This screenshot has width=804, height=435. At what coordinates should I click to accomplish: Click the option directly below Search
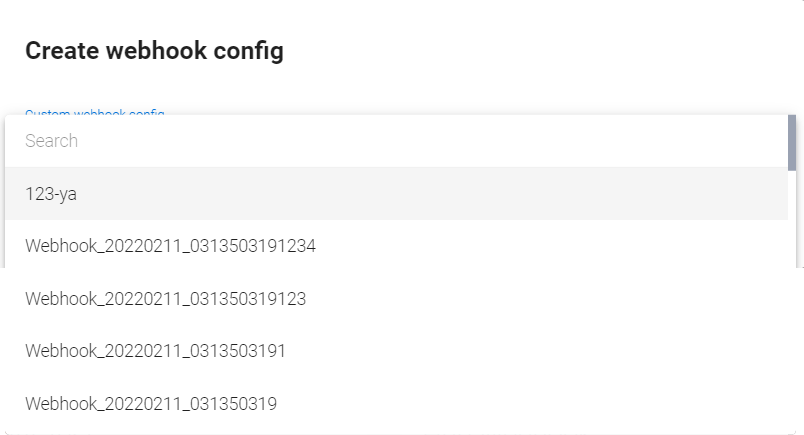pyautogui.click(x=395, y=194)
